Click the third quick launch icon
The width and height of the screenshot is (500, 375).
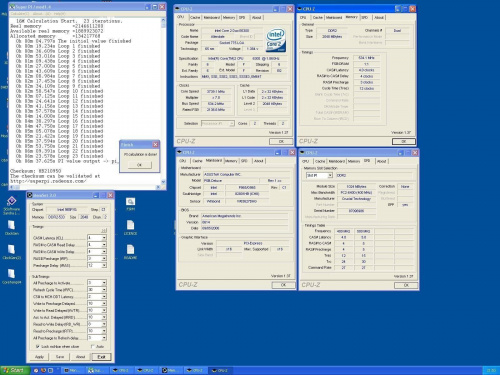coord(50,370)
